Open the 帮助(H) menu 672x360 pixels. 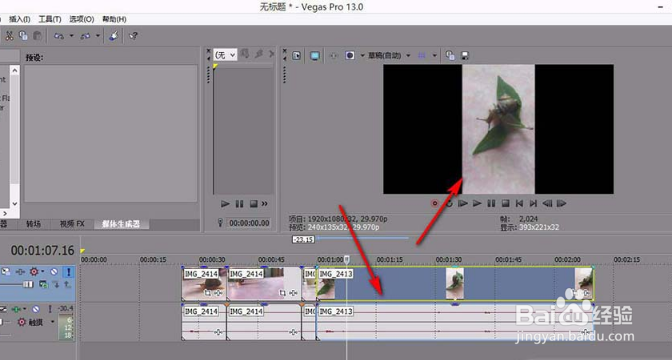[114, 19]
